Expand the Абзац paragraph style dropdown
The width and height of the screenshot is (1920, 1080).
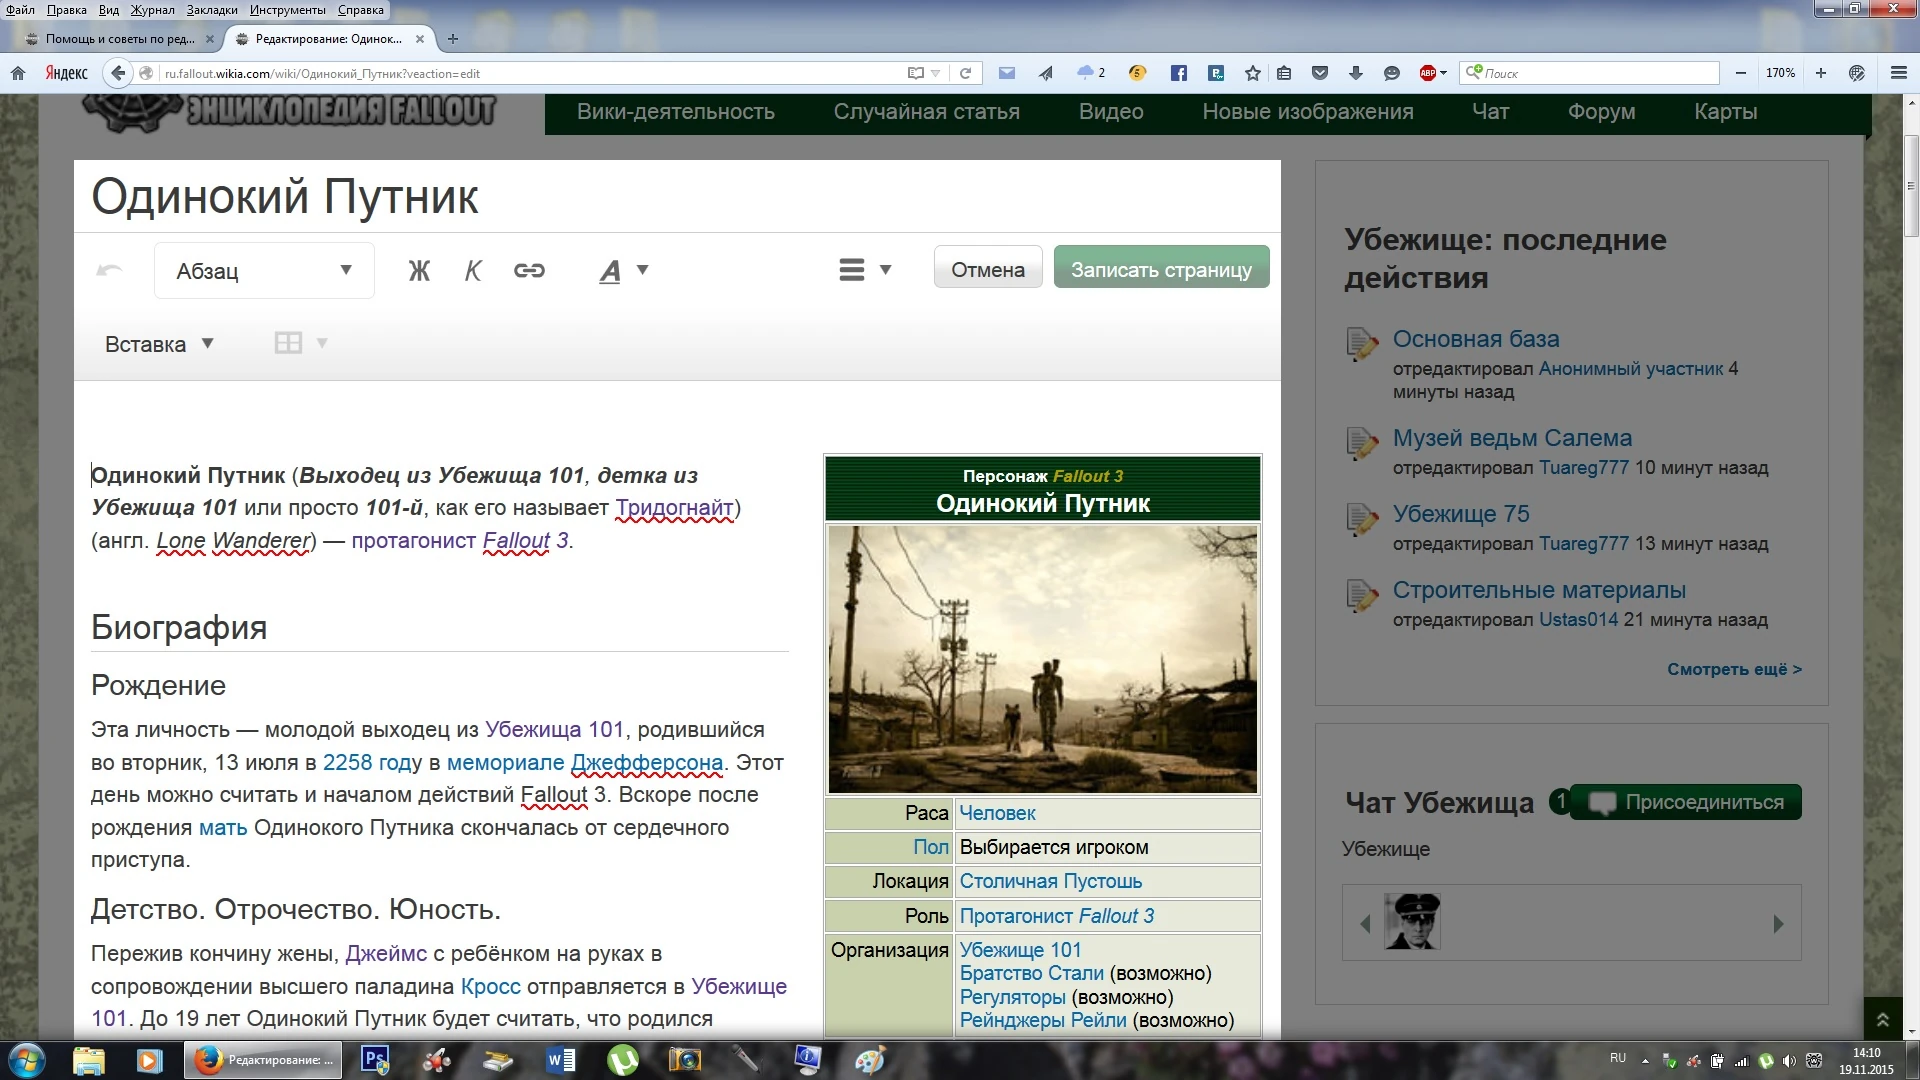(x=264, y=270)
